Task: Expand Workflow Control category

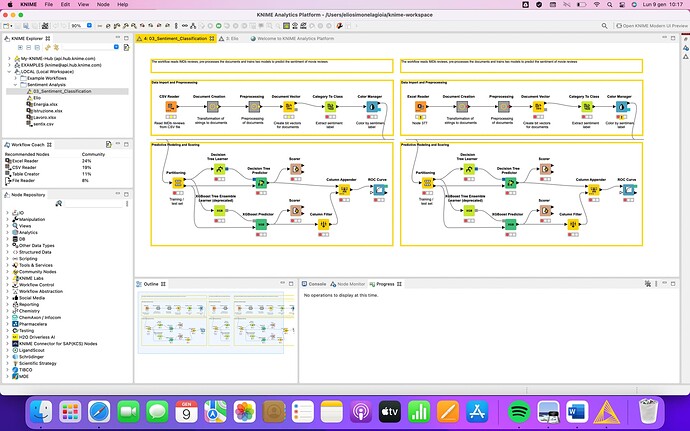Action: pos(7,285)
